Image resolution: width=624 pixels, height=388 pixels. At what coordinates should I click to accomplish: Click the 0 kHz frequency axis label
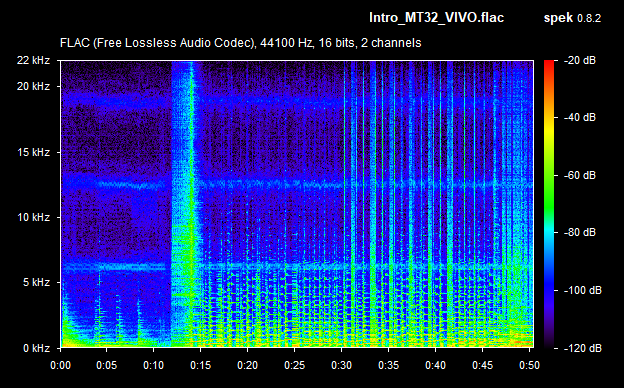click(36, 349)
